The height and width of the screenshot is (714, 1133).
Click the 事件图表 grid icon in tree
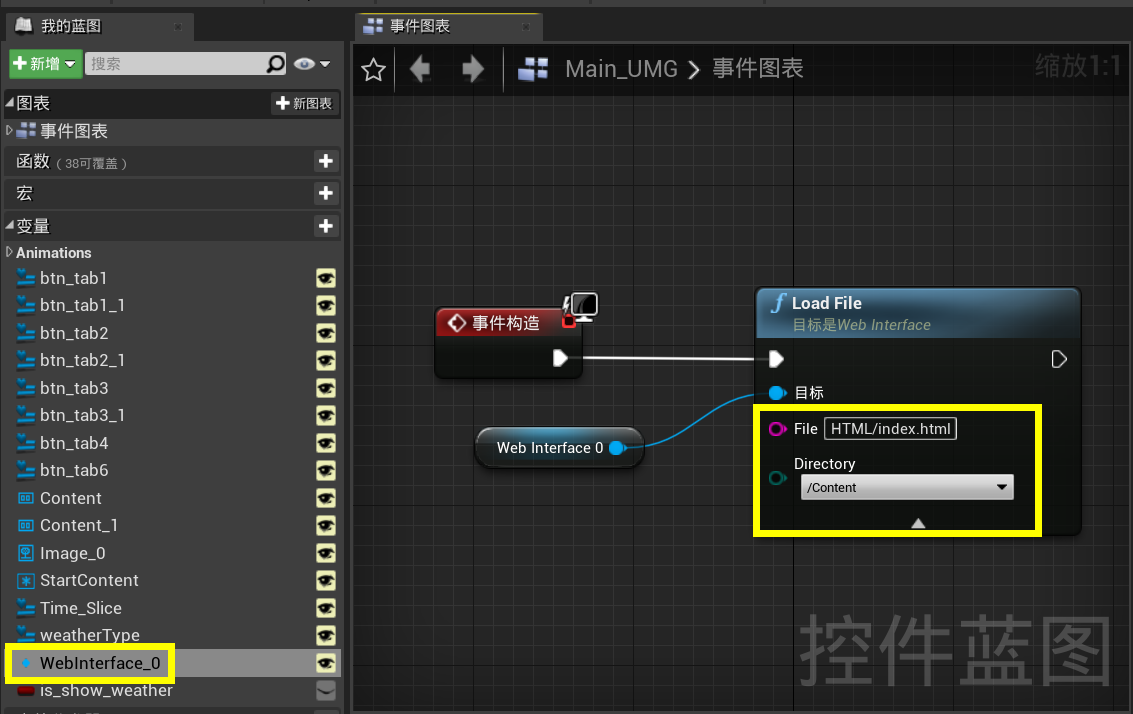pos(26,131)
